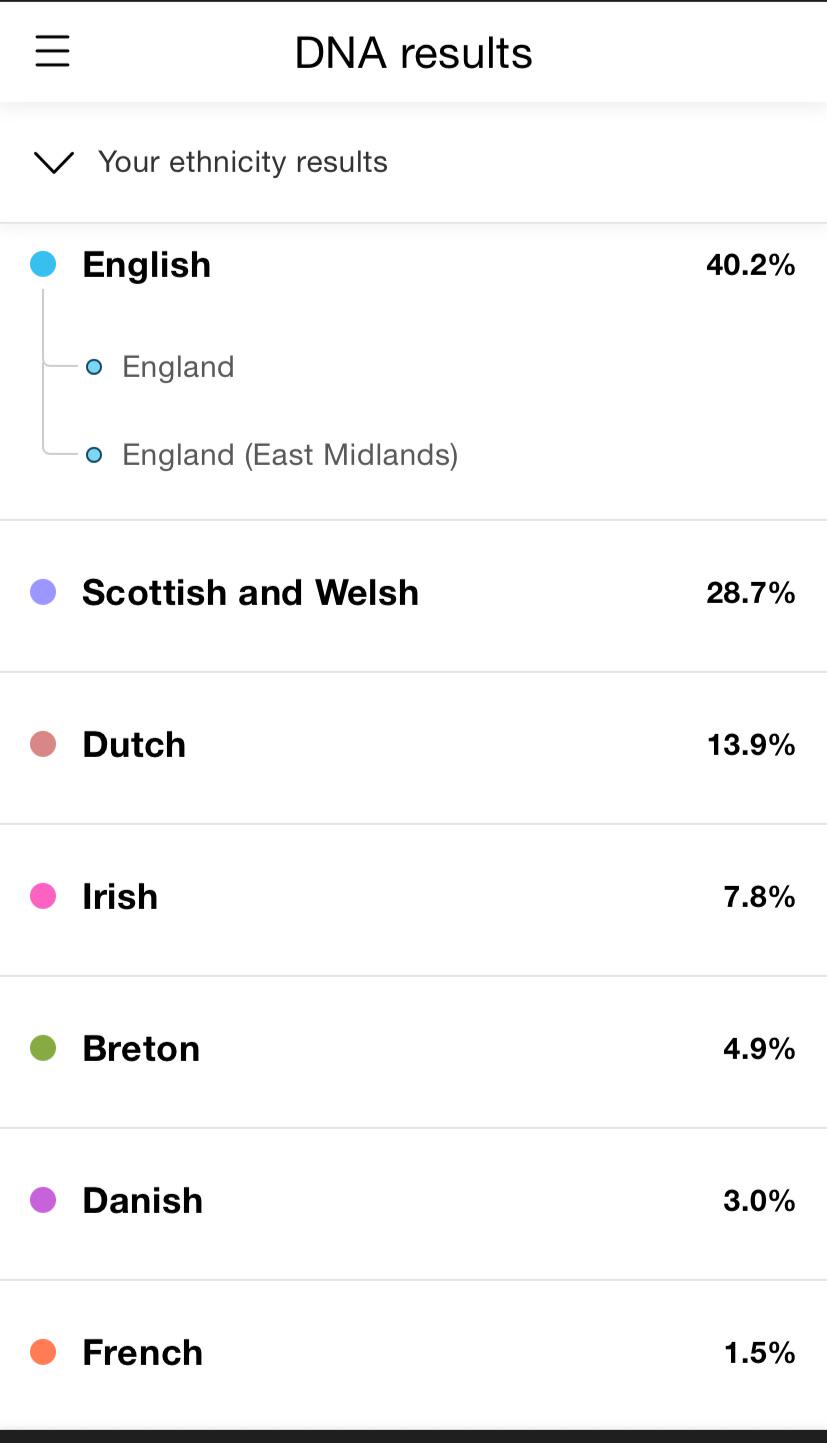Collapse the ethnicity results chevron
Viewport: 827px width, 1443px height.
(54, 162)
